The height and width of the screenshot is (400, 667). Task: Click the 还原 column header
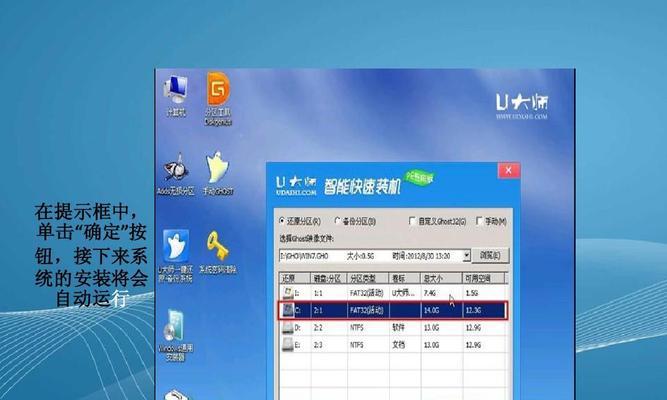tap(294, 278)
